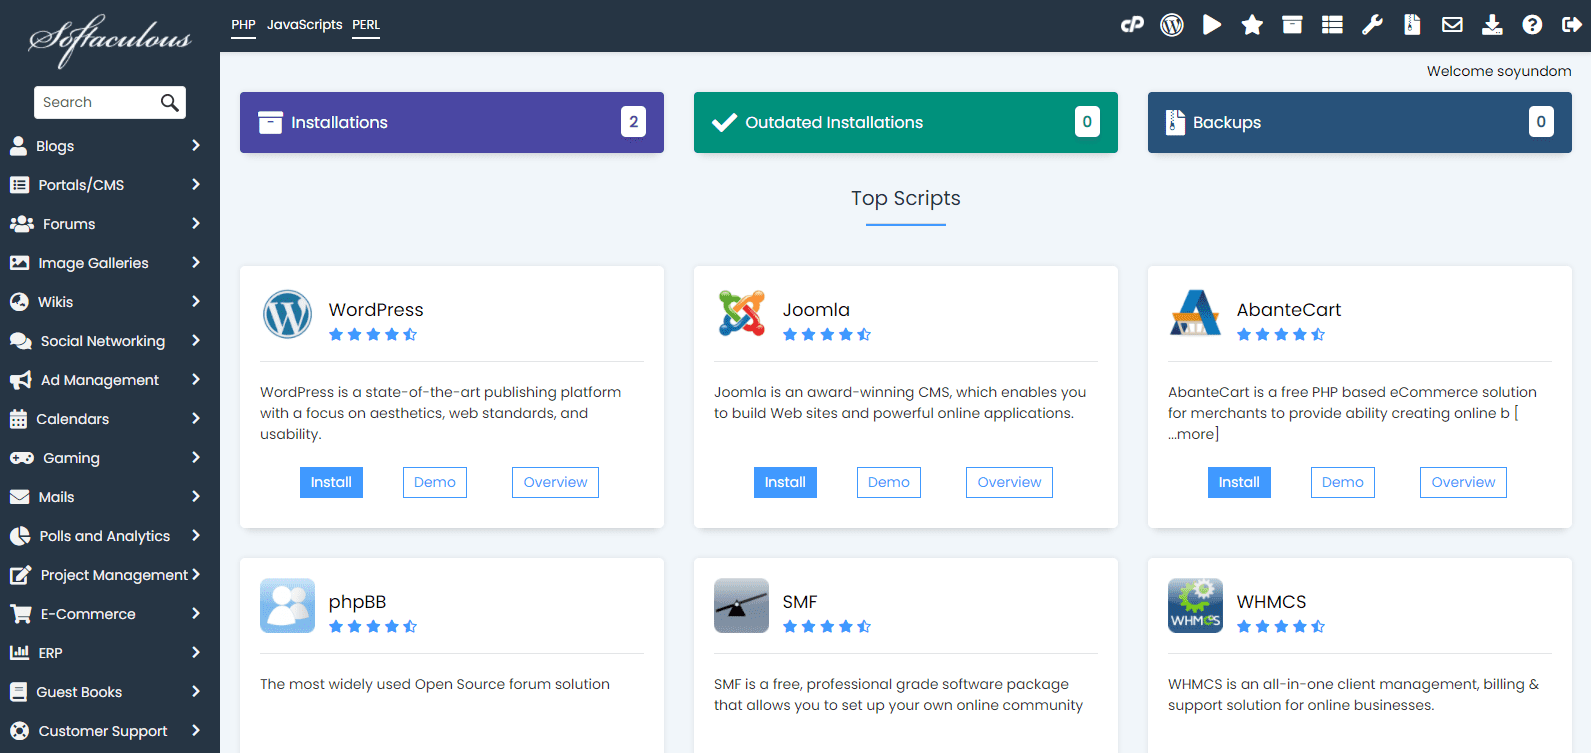The height and width of the screenshot is (753, 1591).
Task: Open the Installations panel
Action: (452, 122)
